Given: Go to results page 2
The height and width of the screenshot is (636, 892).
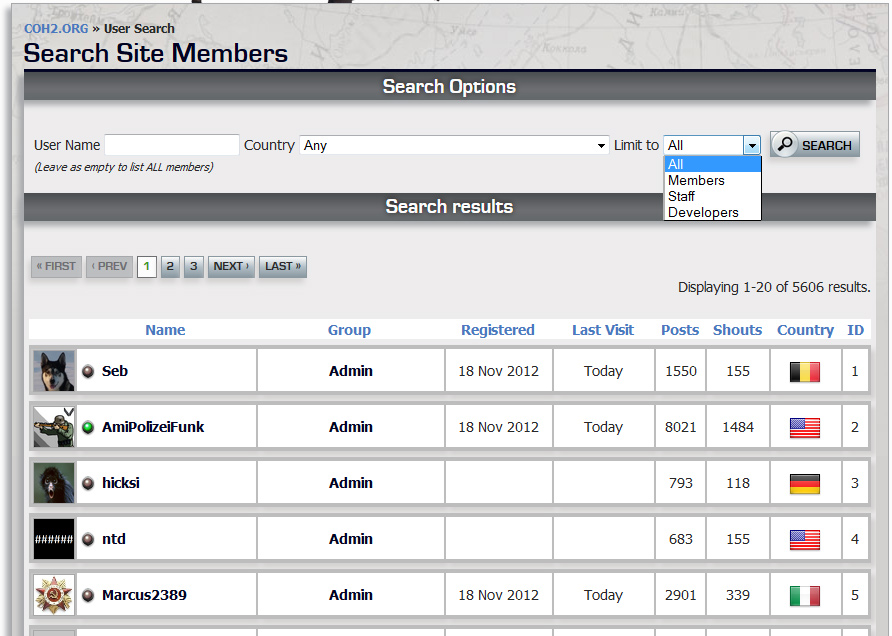Looking at the screenshot, I should (170, 267).
